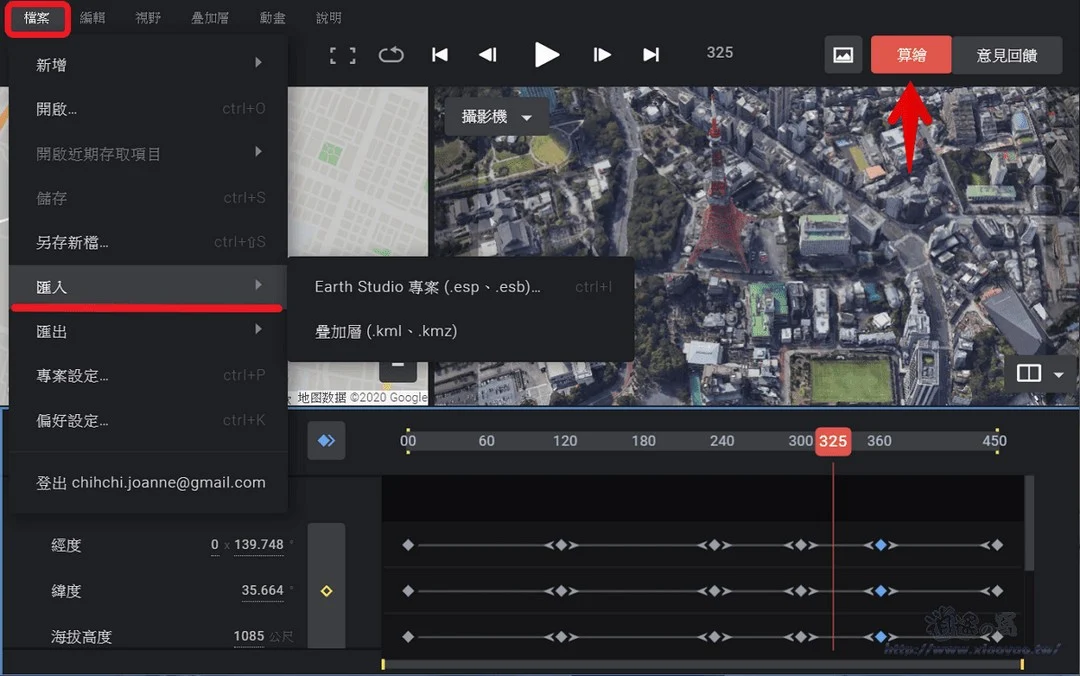Viewport: 1080px width, 676px height.
Task: Click the keyframe navigation diamond icon
Action: point(326,440)
